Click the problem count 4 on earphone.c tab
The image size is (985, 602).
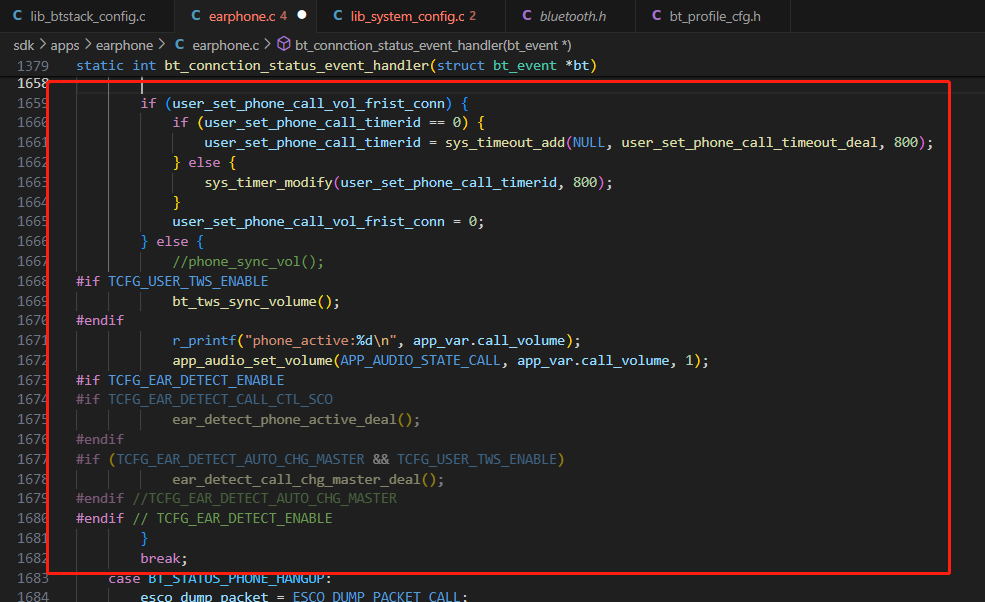[x=283, y=16]
